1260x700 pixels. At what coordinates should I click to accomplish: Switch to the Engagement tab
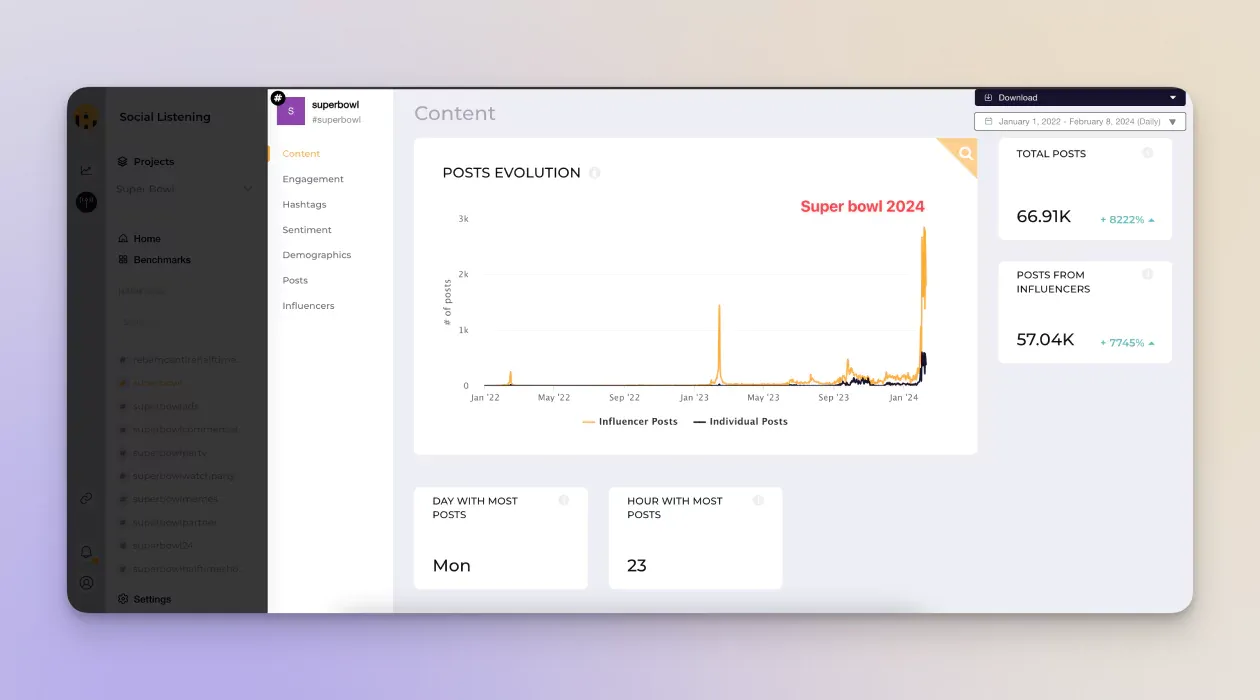coord(313,179)
